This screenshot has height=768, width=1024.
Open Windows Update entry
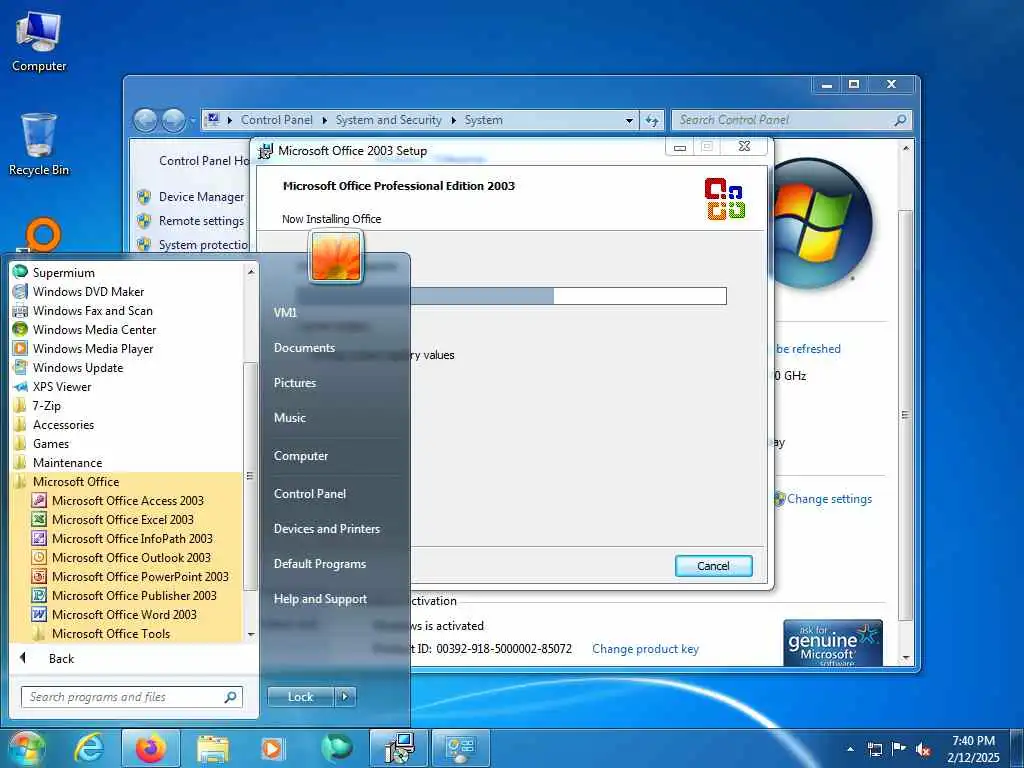(x=78, y=367)
